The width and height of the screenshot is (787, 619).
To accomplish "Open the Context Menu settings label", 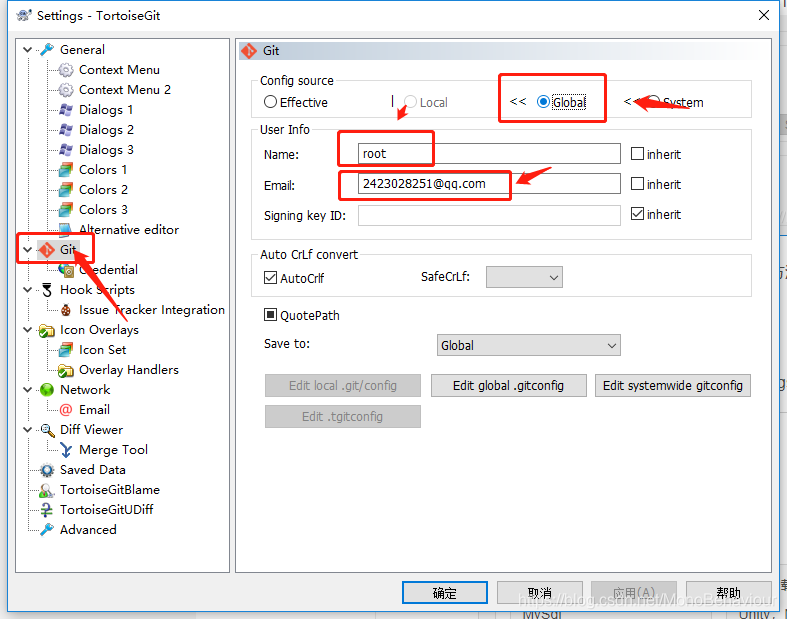I will pyautogui.click(x=119, y=70).
